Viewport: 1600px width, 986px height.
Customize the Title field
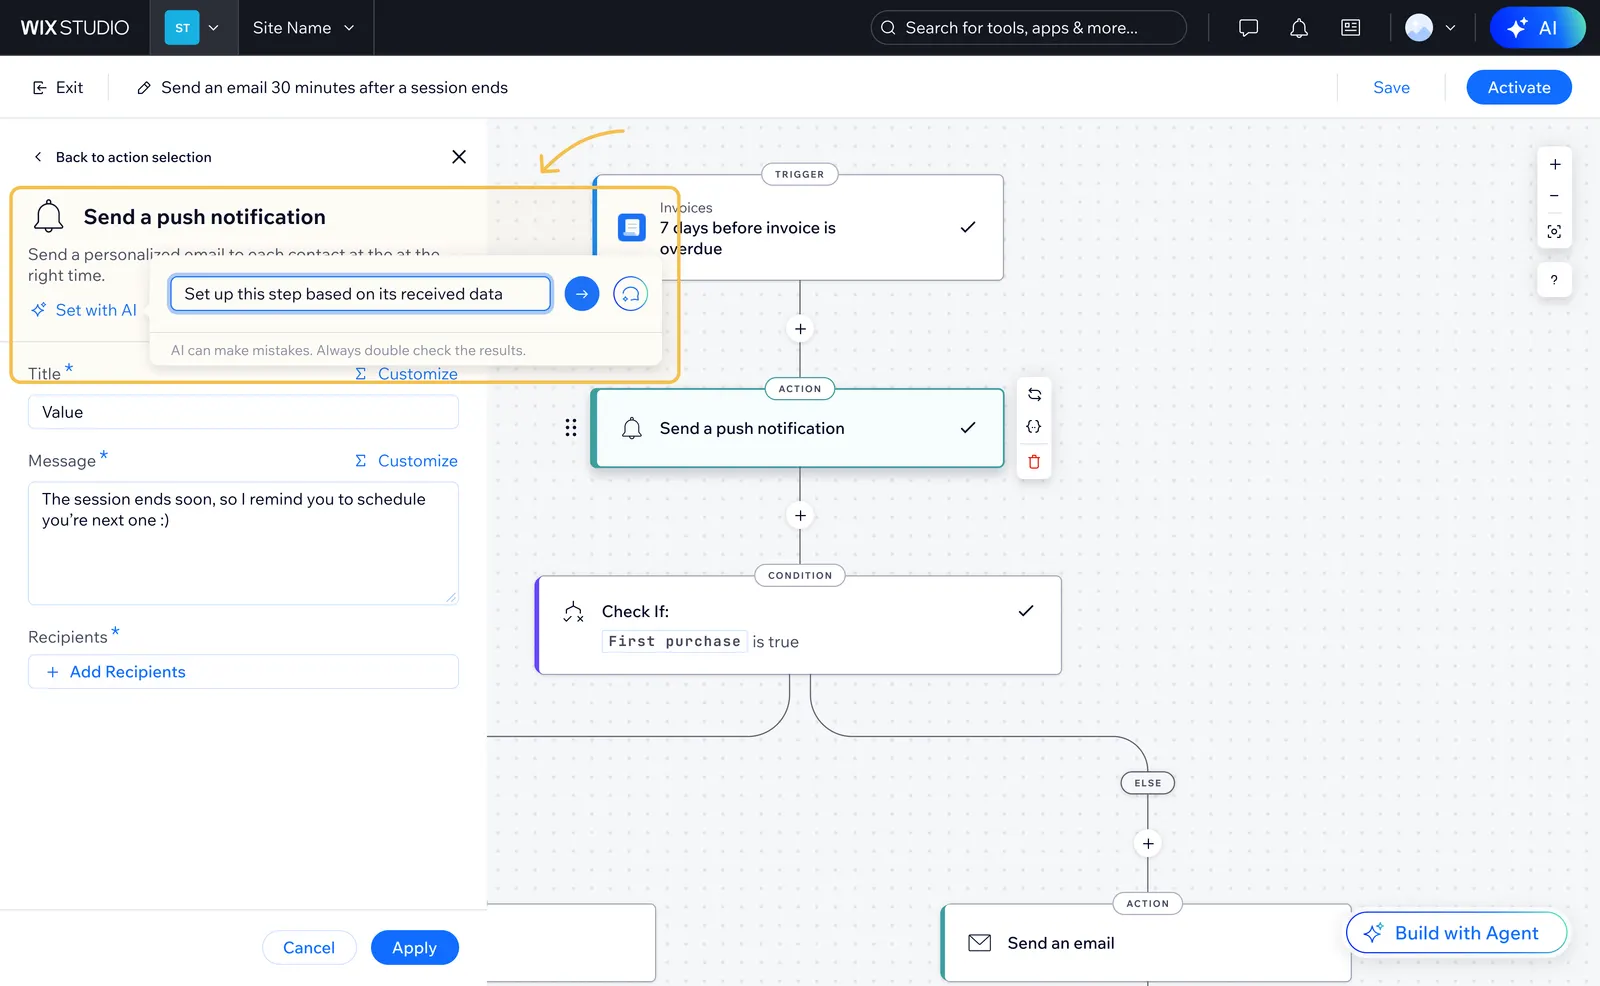tap(407, 373)
